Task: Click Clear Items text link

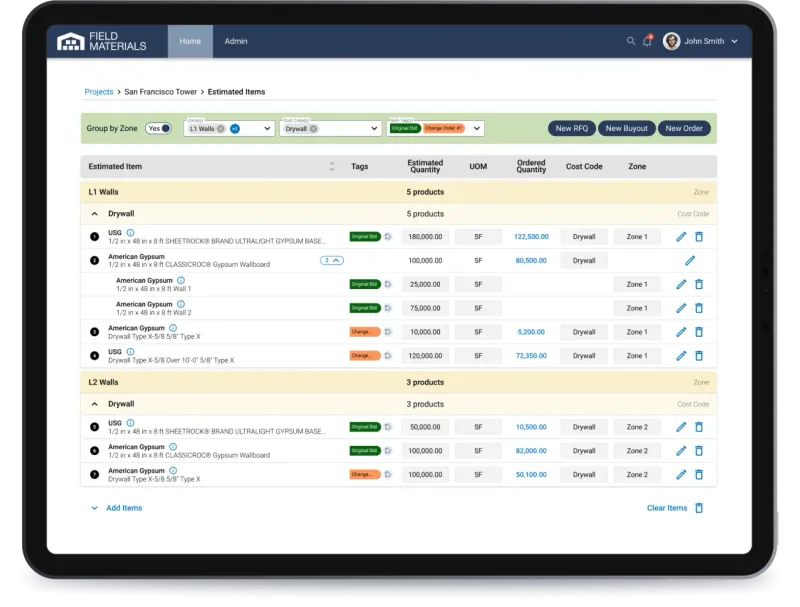Action: pyautogui.click(x=667, y=508)
